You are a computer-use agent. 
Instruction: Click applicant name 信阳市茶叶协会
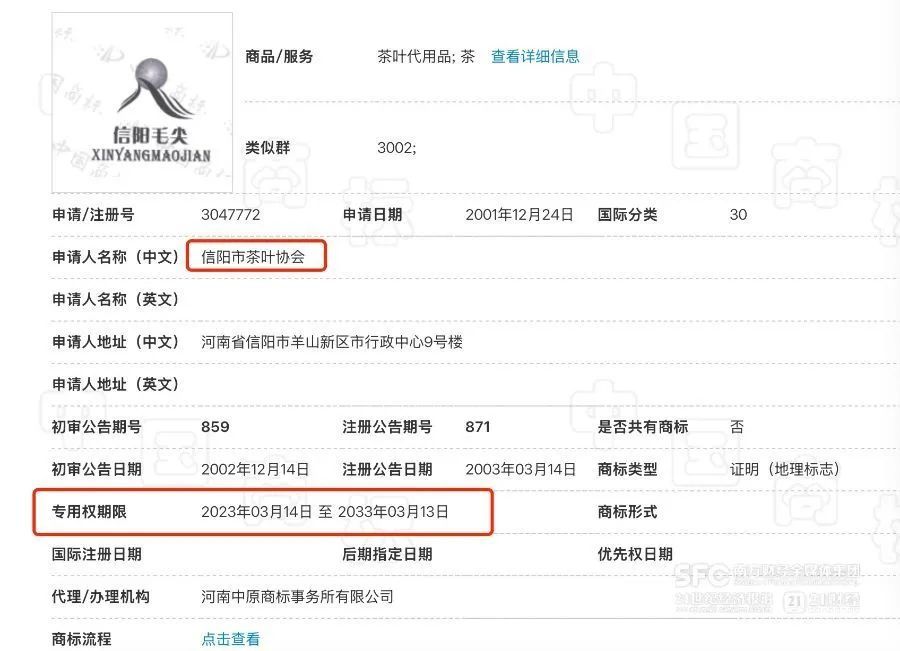[x=258, y=257]
